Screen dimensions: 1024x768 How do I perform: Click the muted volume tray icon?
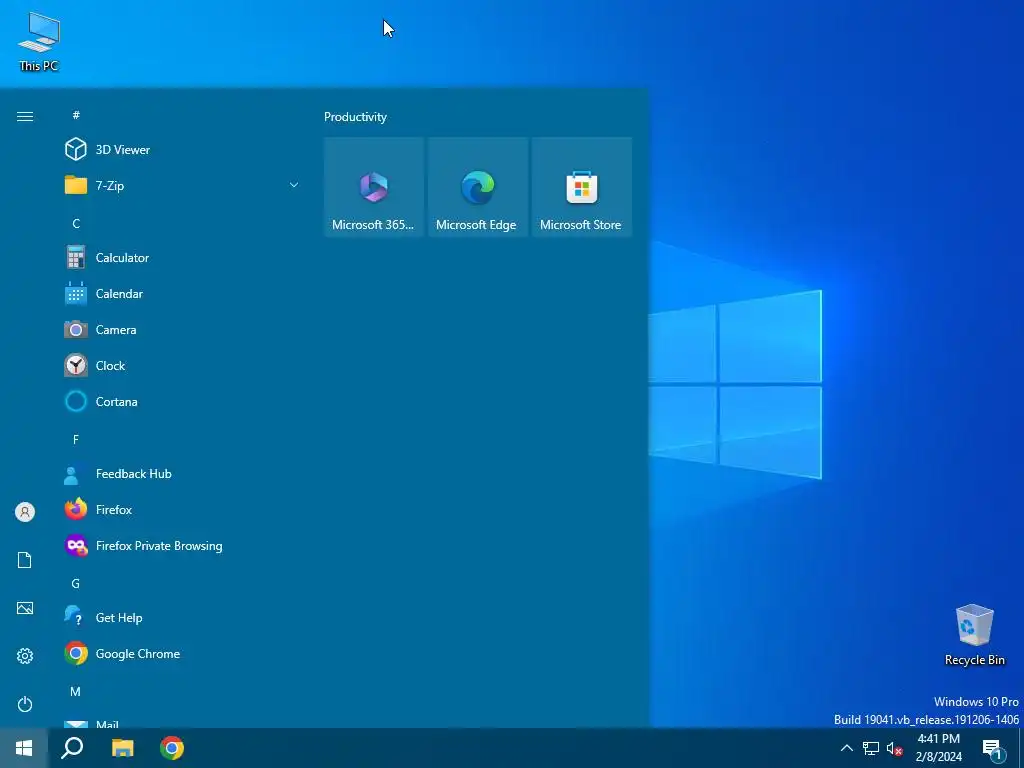(895, 748)
